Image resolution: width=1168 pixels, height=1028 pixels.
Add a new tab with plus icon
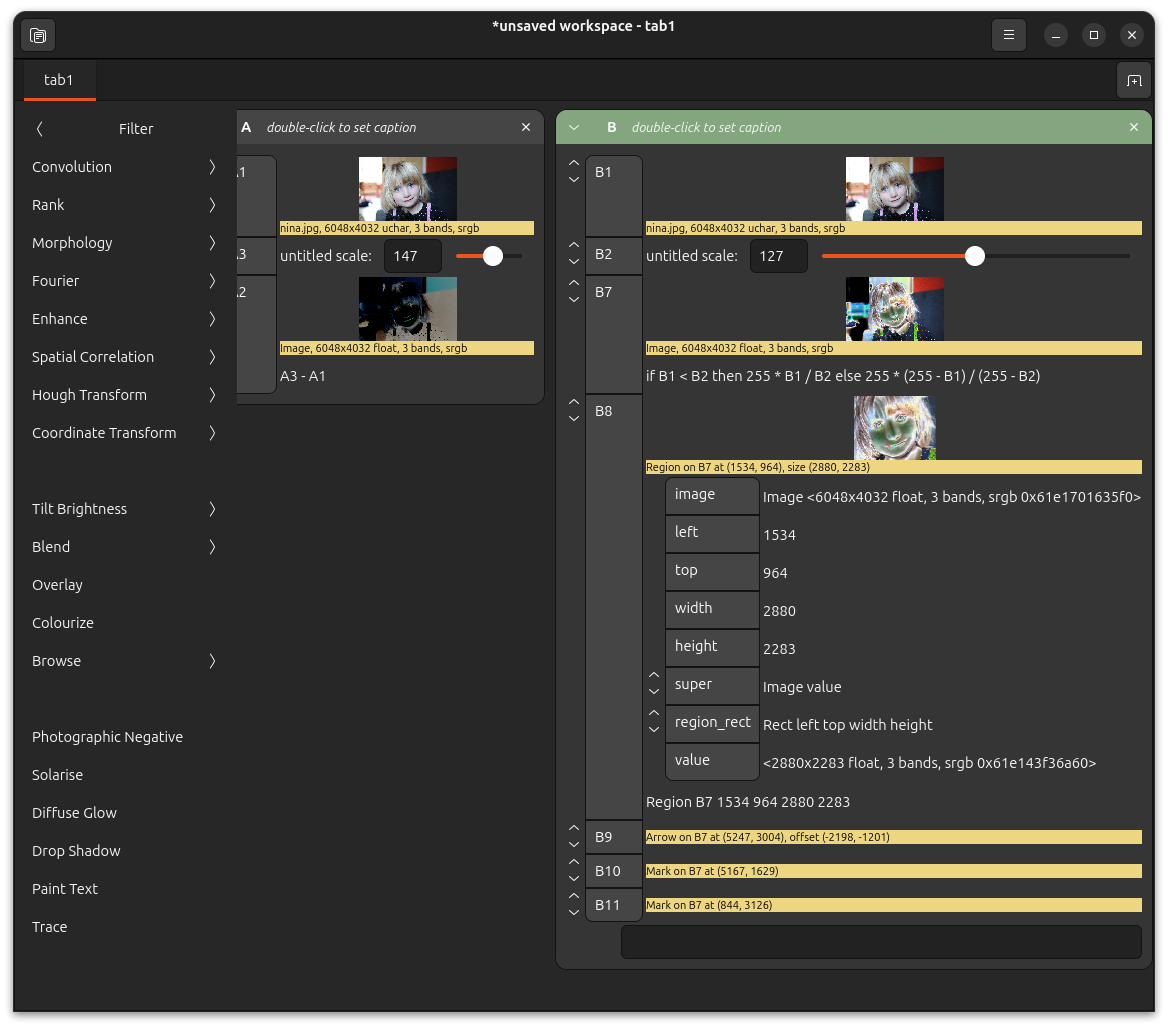click(x=1134, y=80)
